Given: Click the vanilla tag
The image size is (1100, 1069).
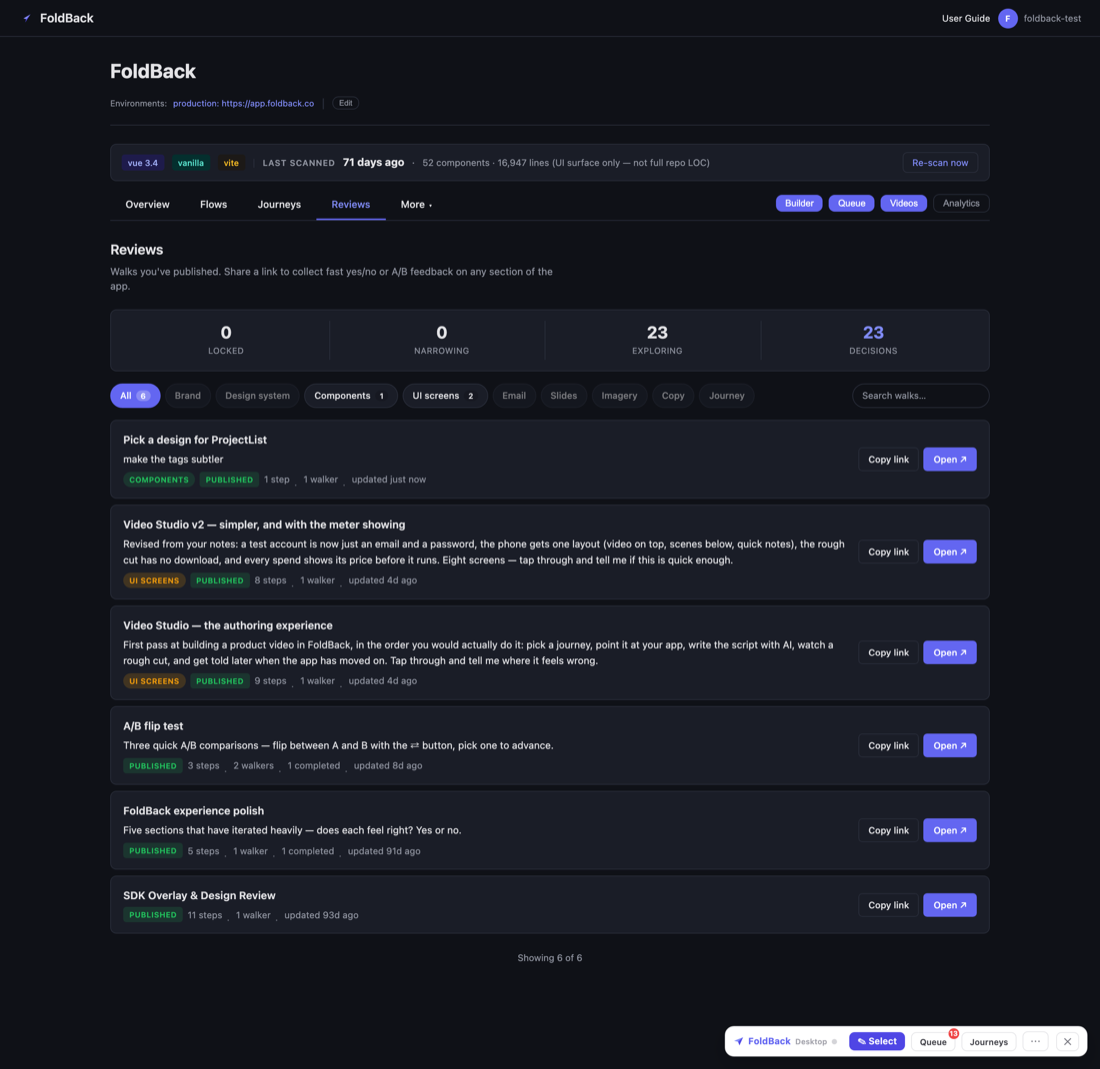Looking at the screenshot, I should (190, 163).
